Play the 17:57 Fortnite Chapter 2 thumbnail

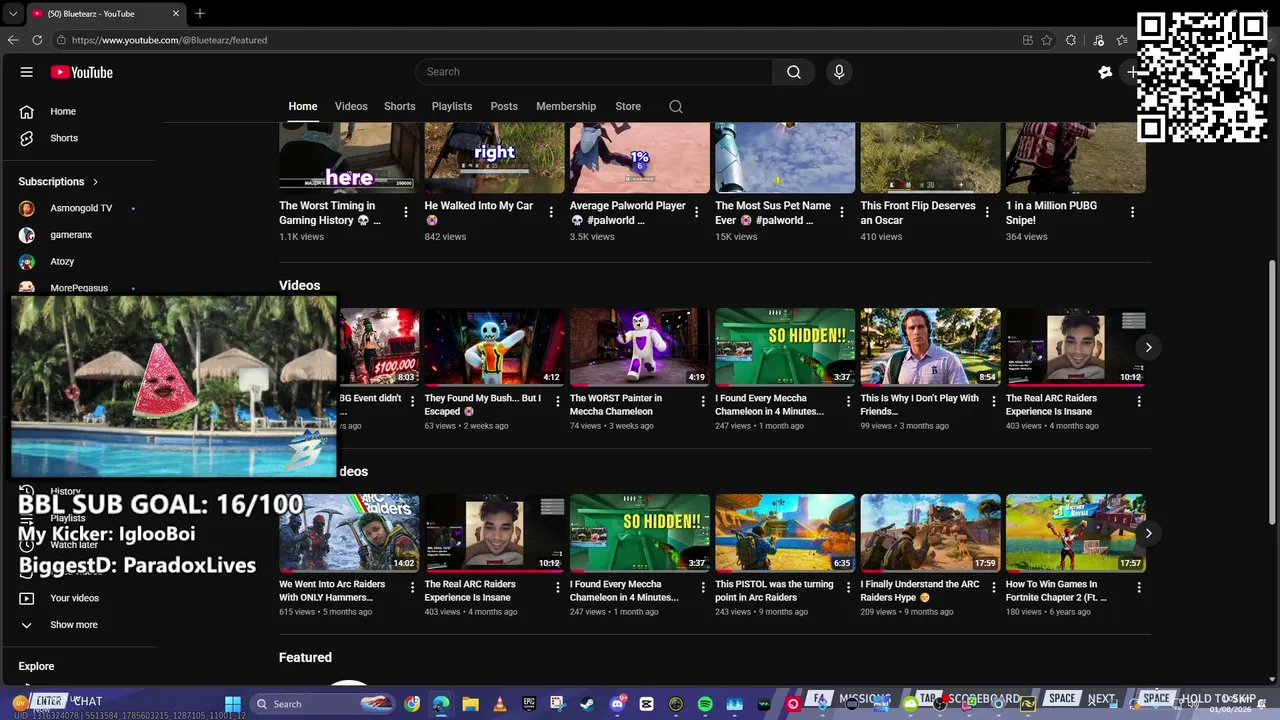pos(1076,533)
